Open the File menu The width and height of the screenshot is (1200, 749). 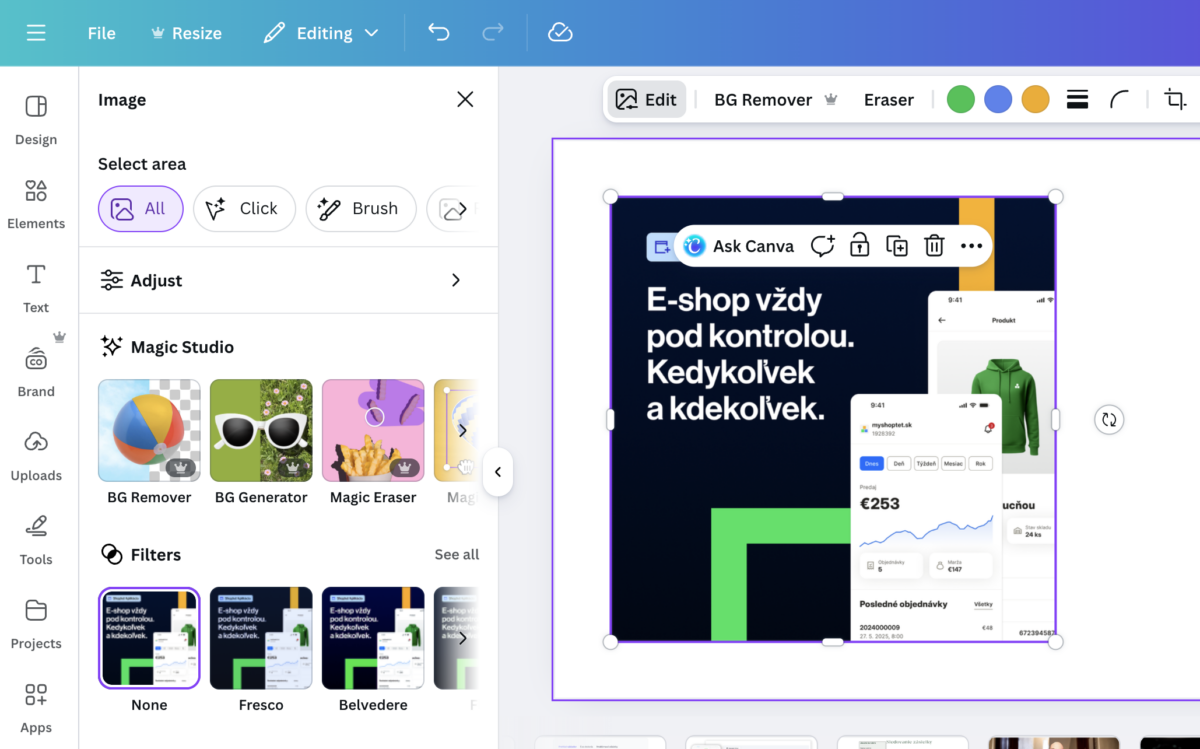click(101, 33)
